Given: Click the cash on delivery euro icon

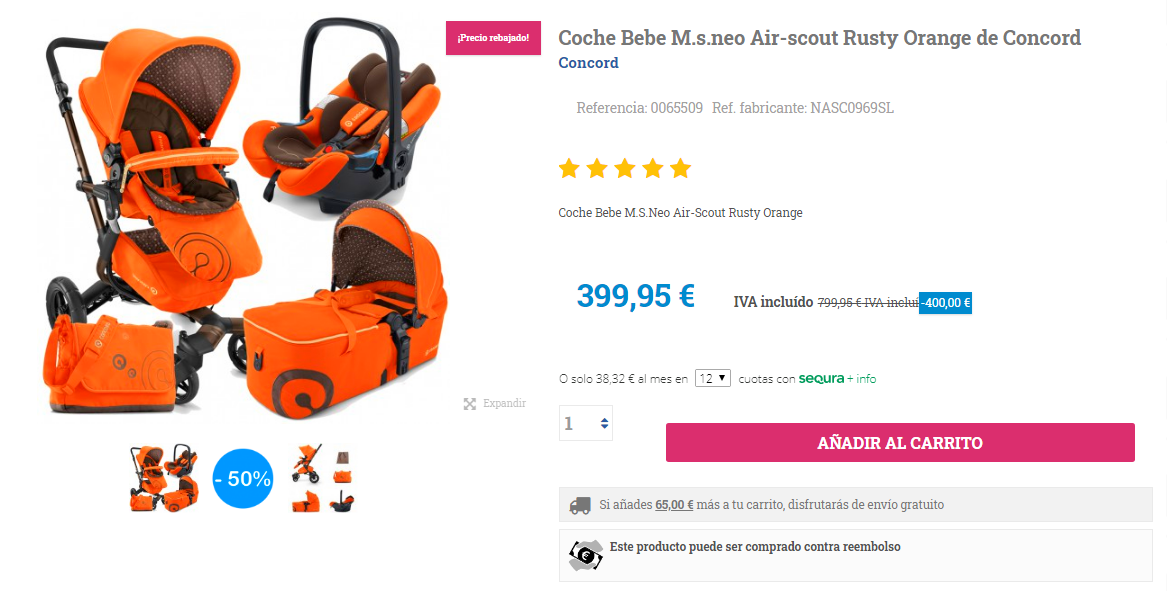Looking at the screenshot, I should (x=586, y=555).
